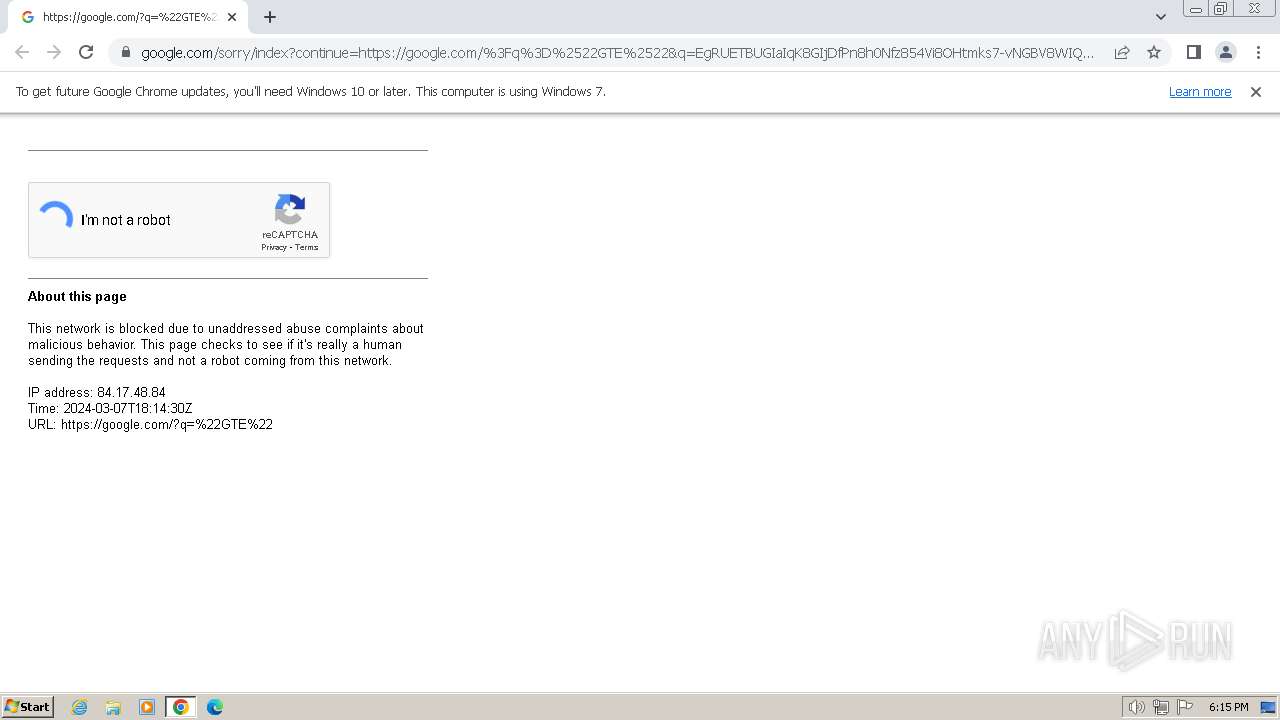The image size is (1280, 720).
Task: Select the google.com browser tab
Action: [128, 17]
